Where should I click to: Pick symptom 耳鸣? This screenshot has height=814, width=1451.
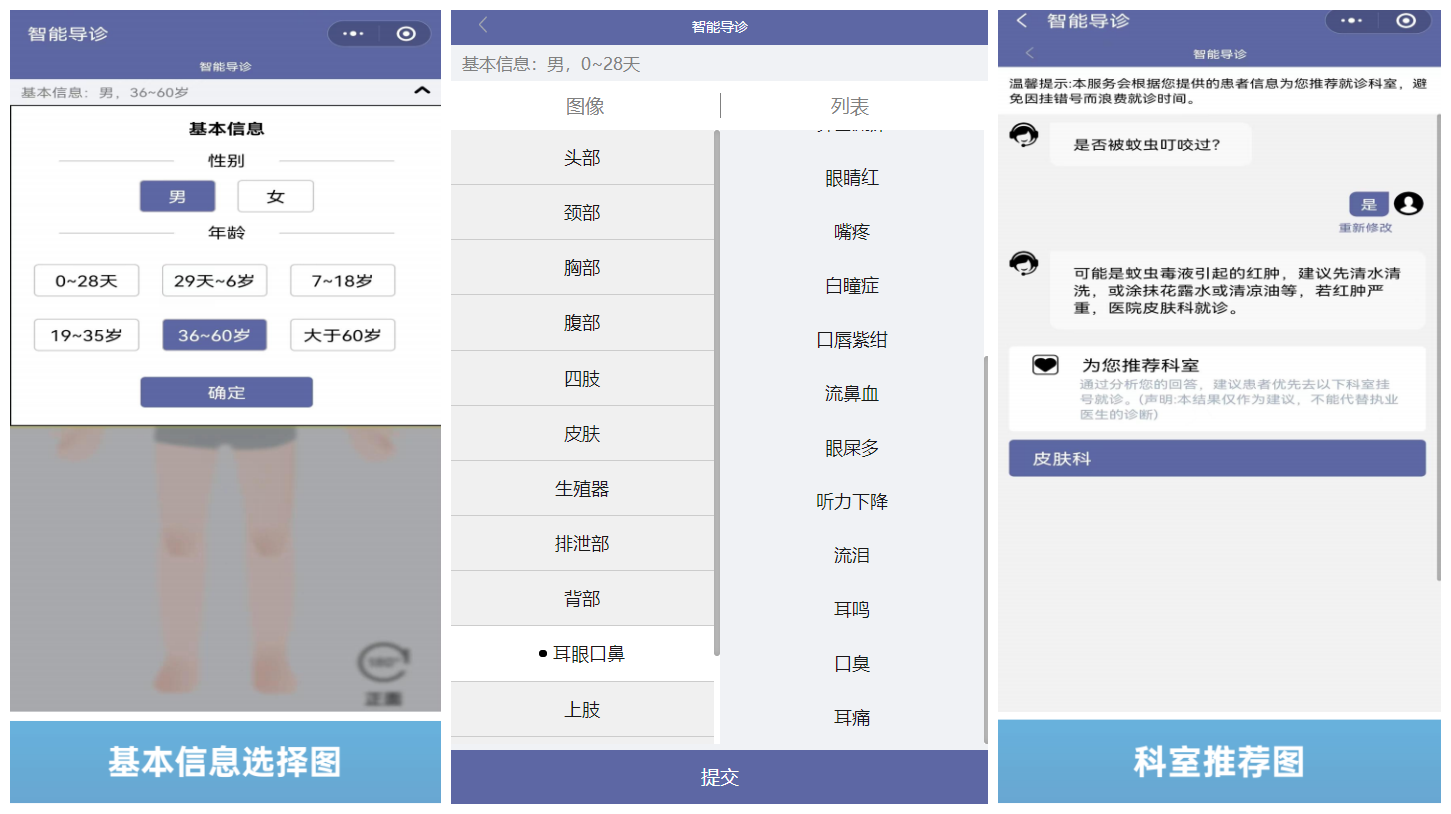click(x=852, y=610)
